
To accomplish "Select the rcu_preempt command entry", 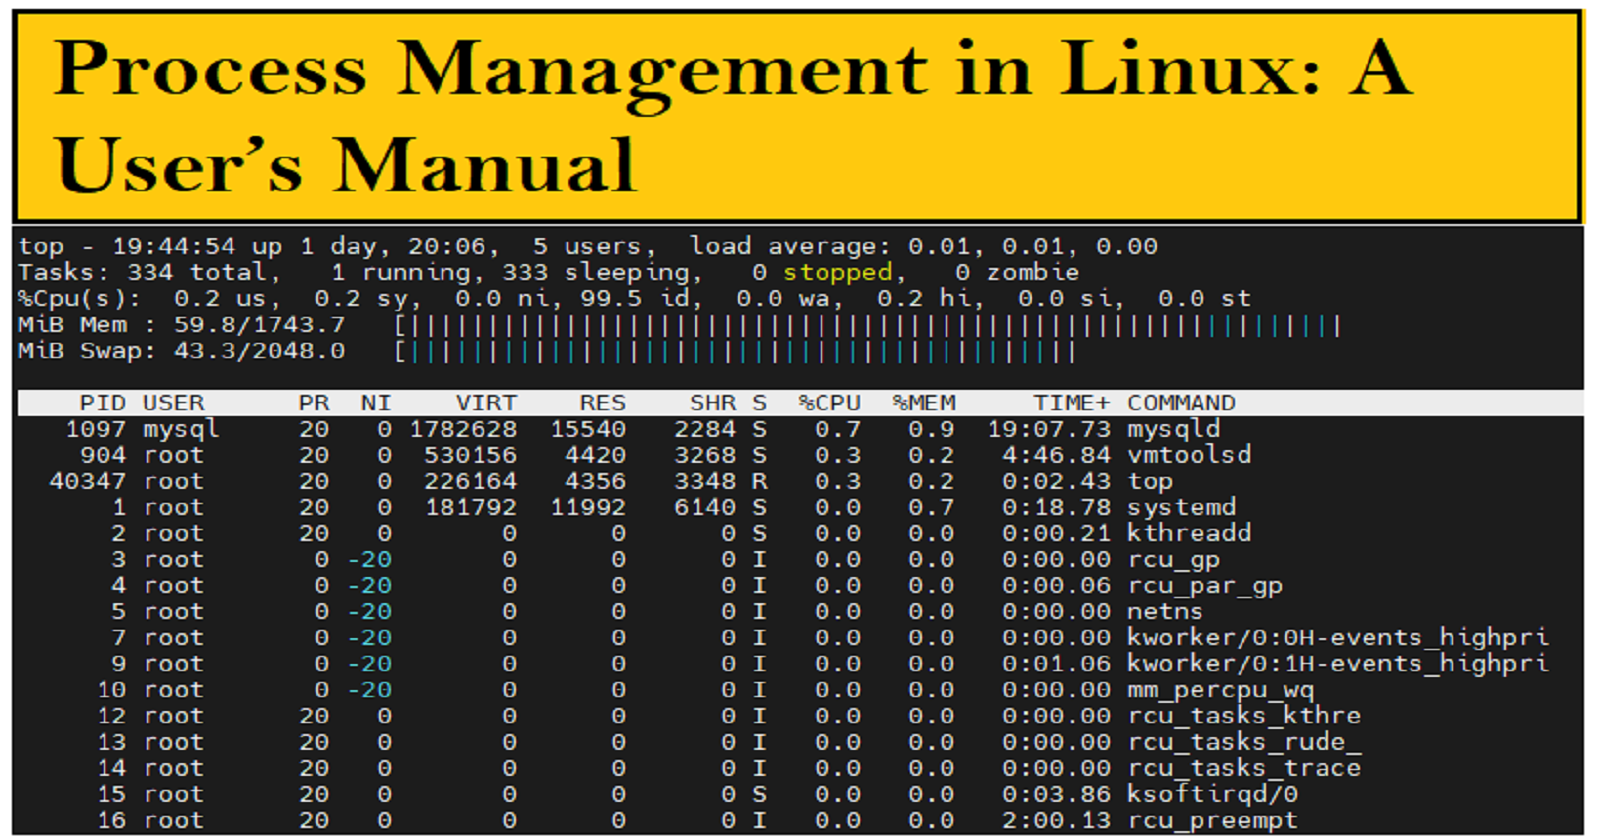I will [x=1212, y=821].
